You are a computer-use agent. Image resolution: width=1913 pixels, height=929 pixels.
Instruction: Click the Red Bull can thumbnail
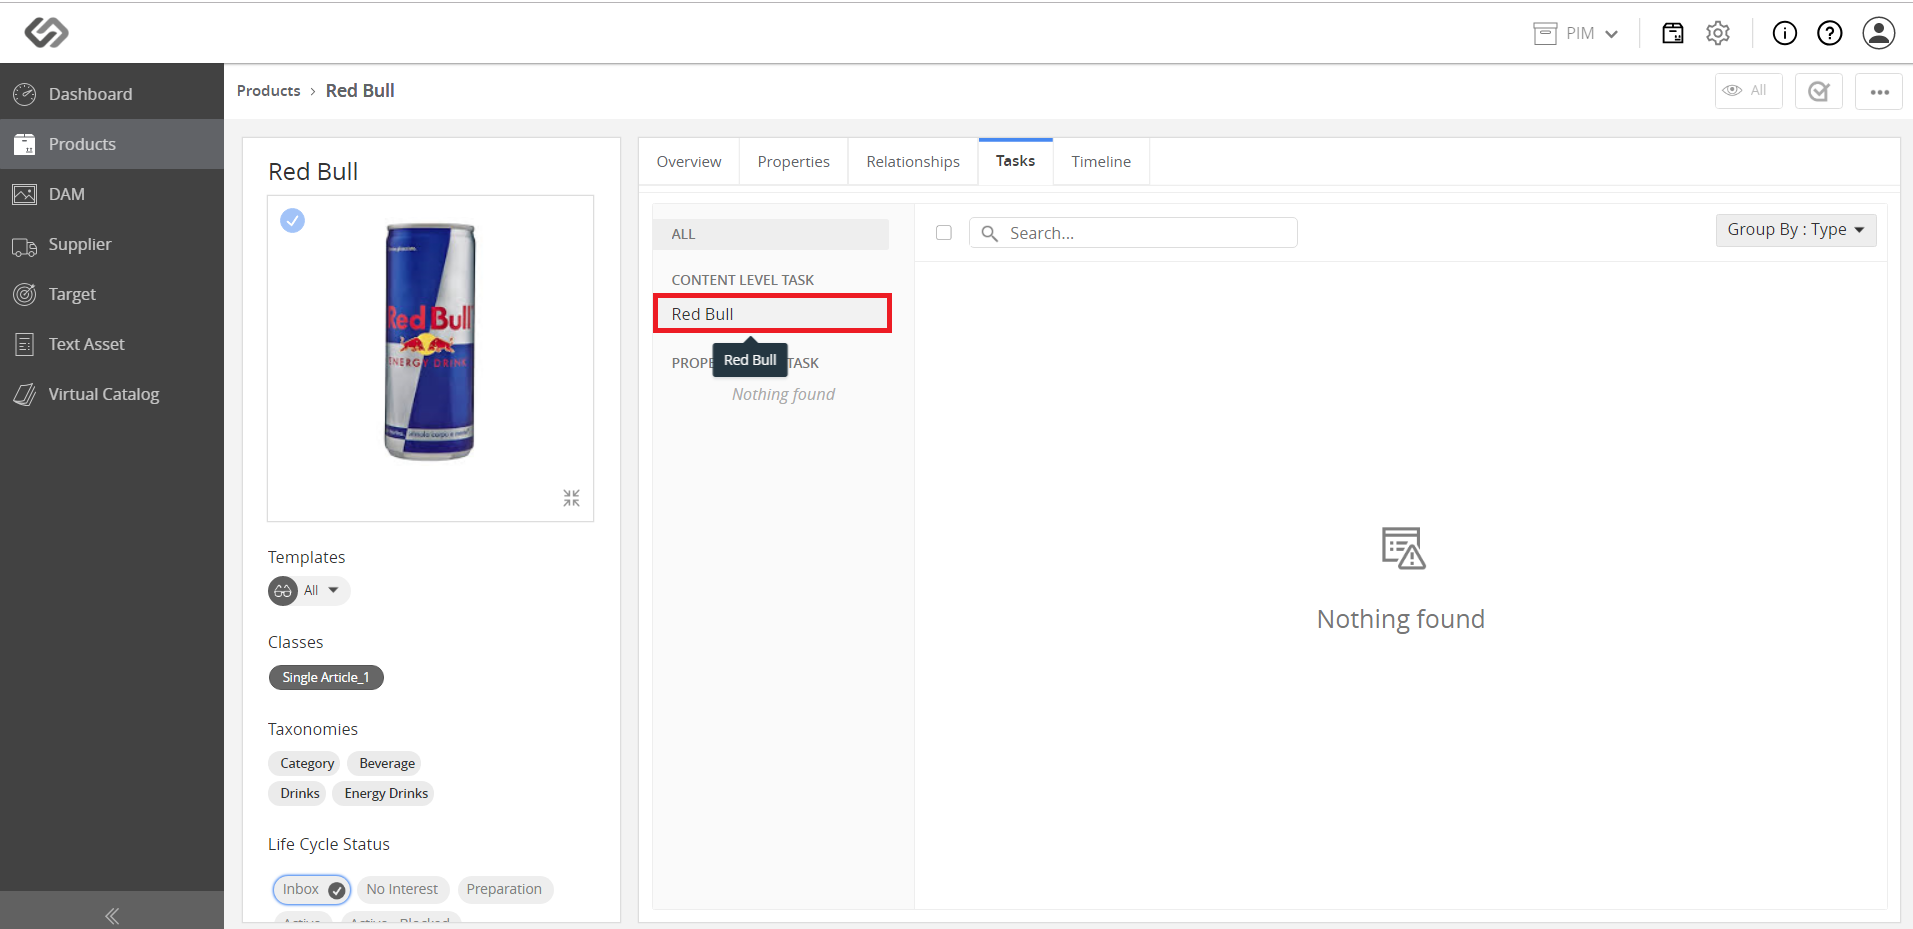pos(430,342)
